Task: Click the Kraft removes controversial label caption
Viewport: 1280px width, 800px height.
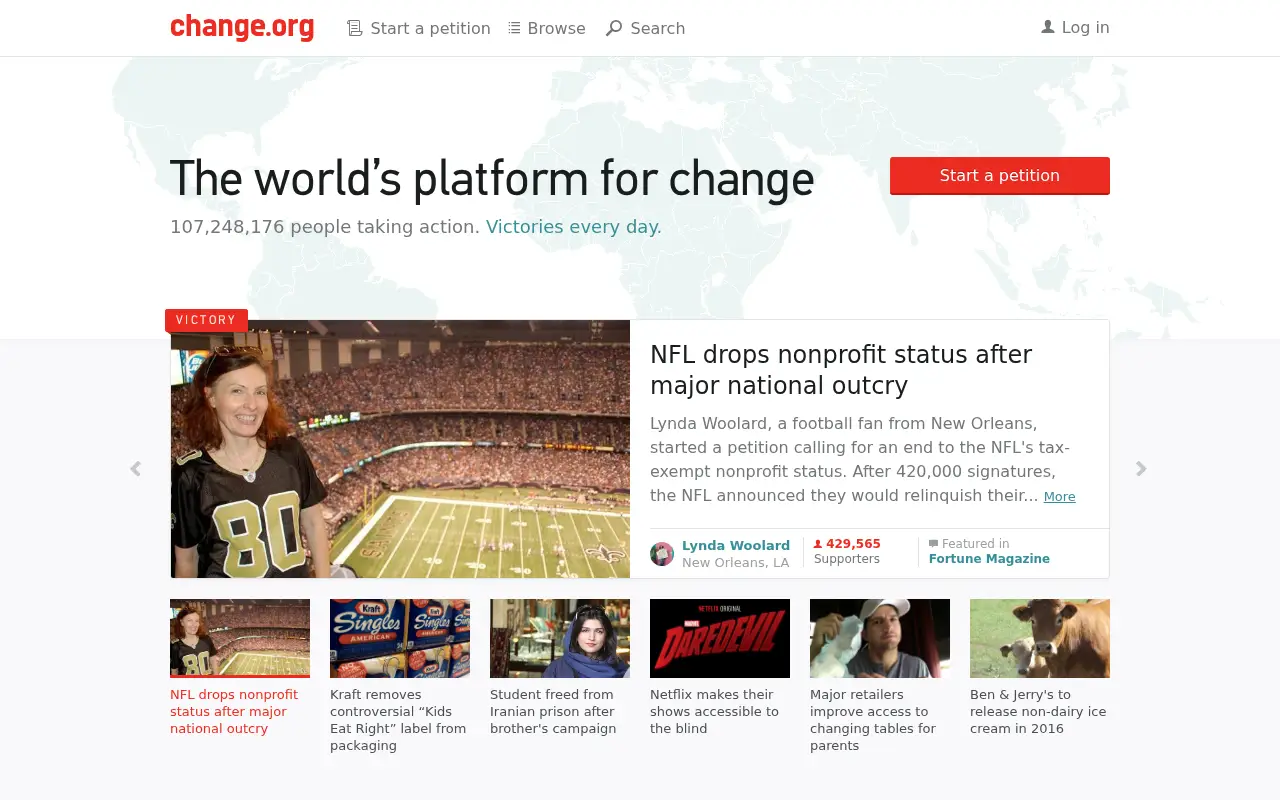Action: 398,720
